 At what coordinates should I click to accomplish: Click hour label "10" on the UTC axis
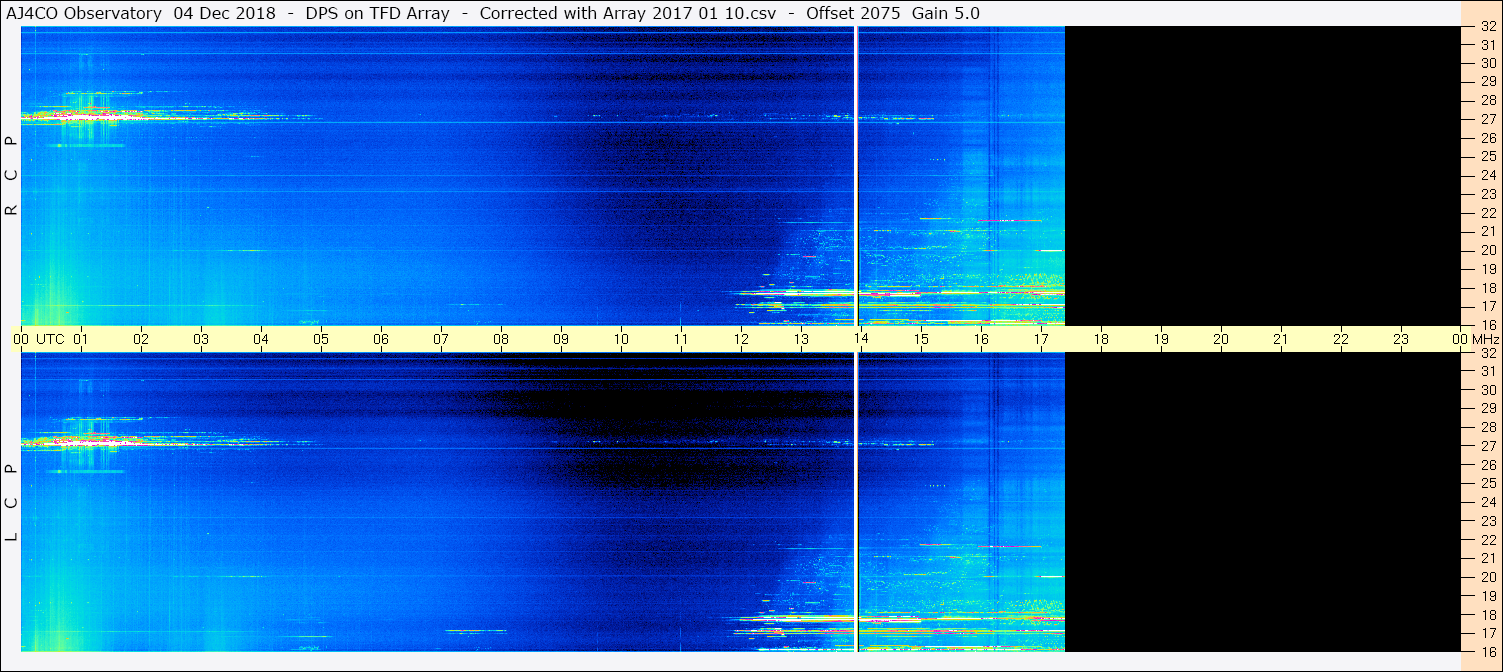[621, 339]
